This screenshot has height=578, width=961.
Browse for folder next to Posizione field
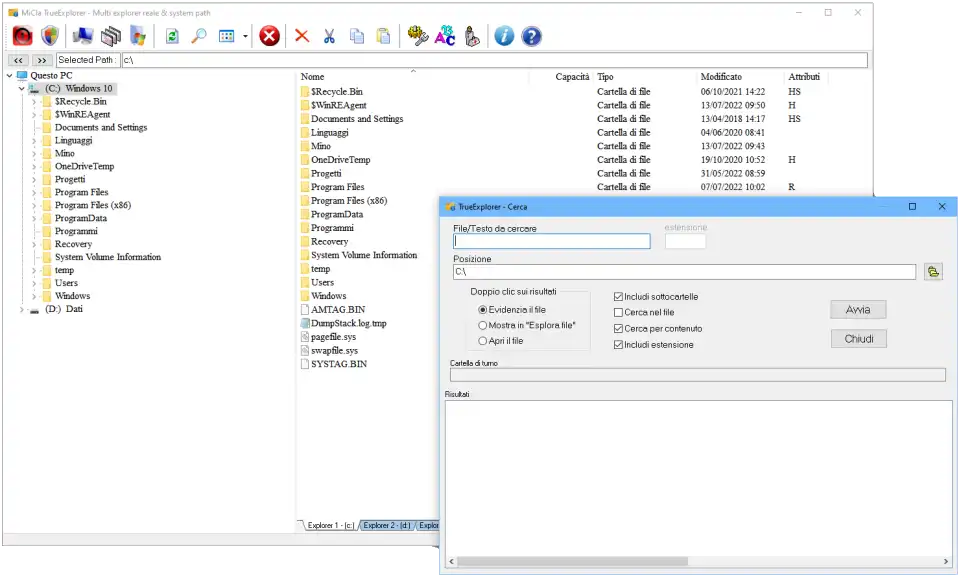[x=933, y=272]
